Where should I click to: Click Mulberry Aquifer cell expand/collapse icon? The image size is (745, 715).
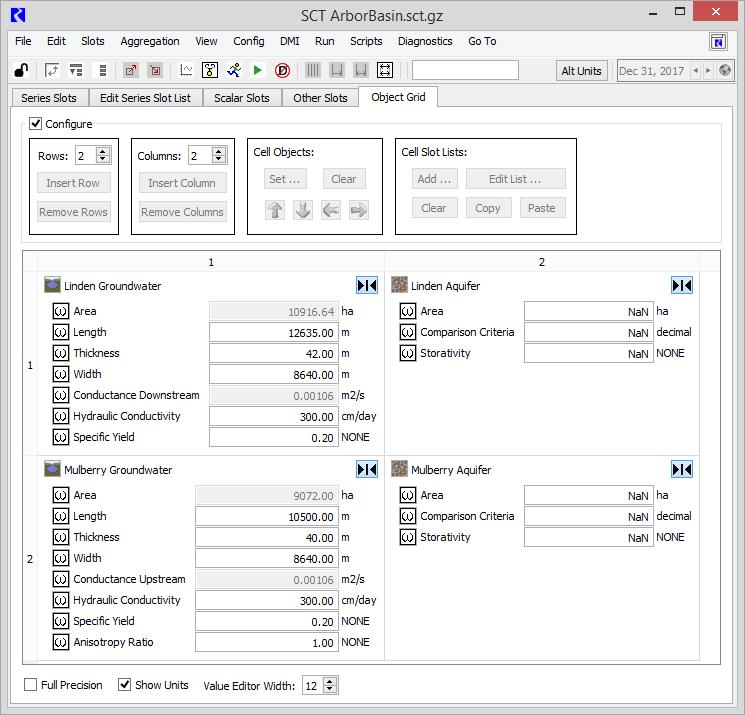(x=682, y=470)
